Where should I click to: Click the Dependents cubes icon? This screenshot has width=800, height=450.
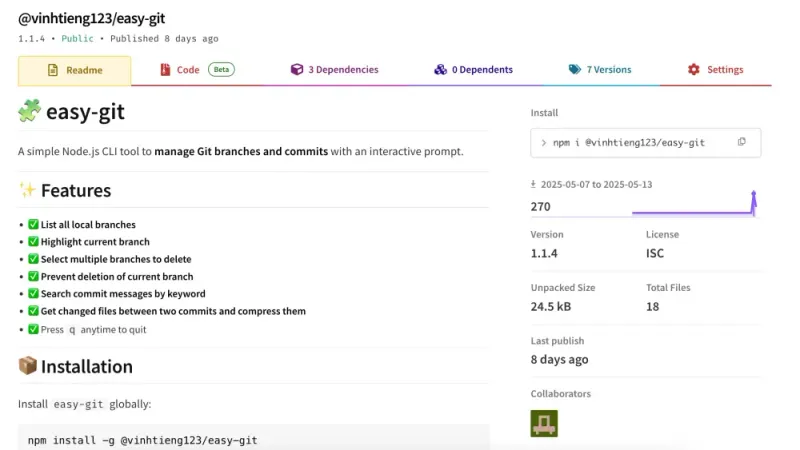[x=440, y=69]
